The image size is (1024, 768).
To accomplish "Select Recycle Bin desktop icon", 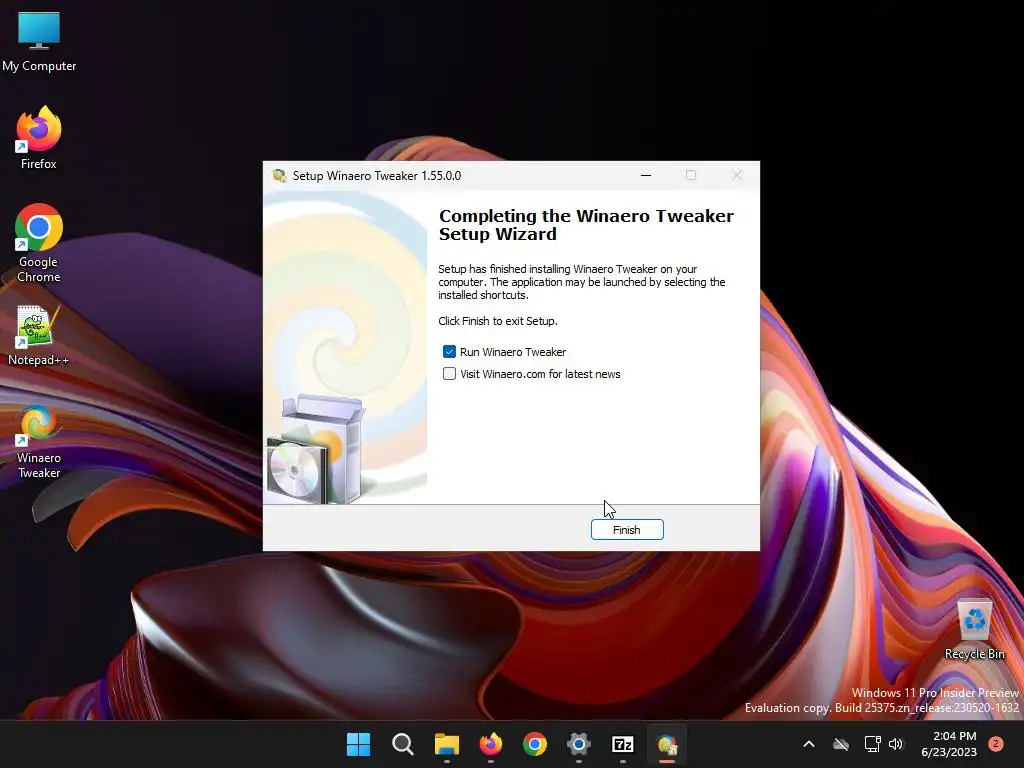I will 974,630.
